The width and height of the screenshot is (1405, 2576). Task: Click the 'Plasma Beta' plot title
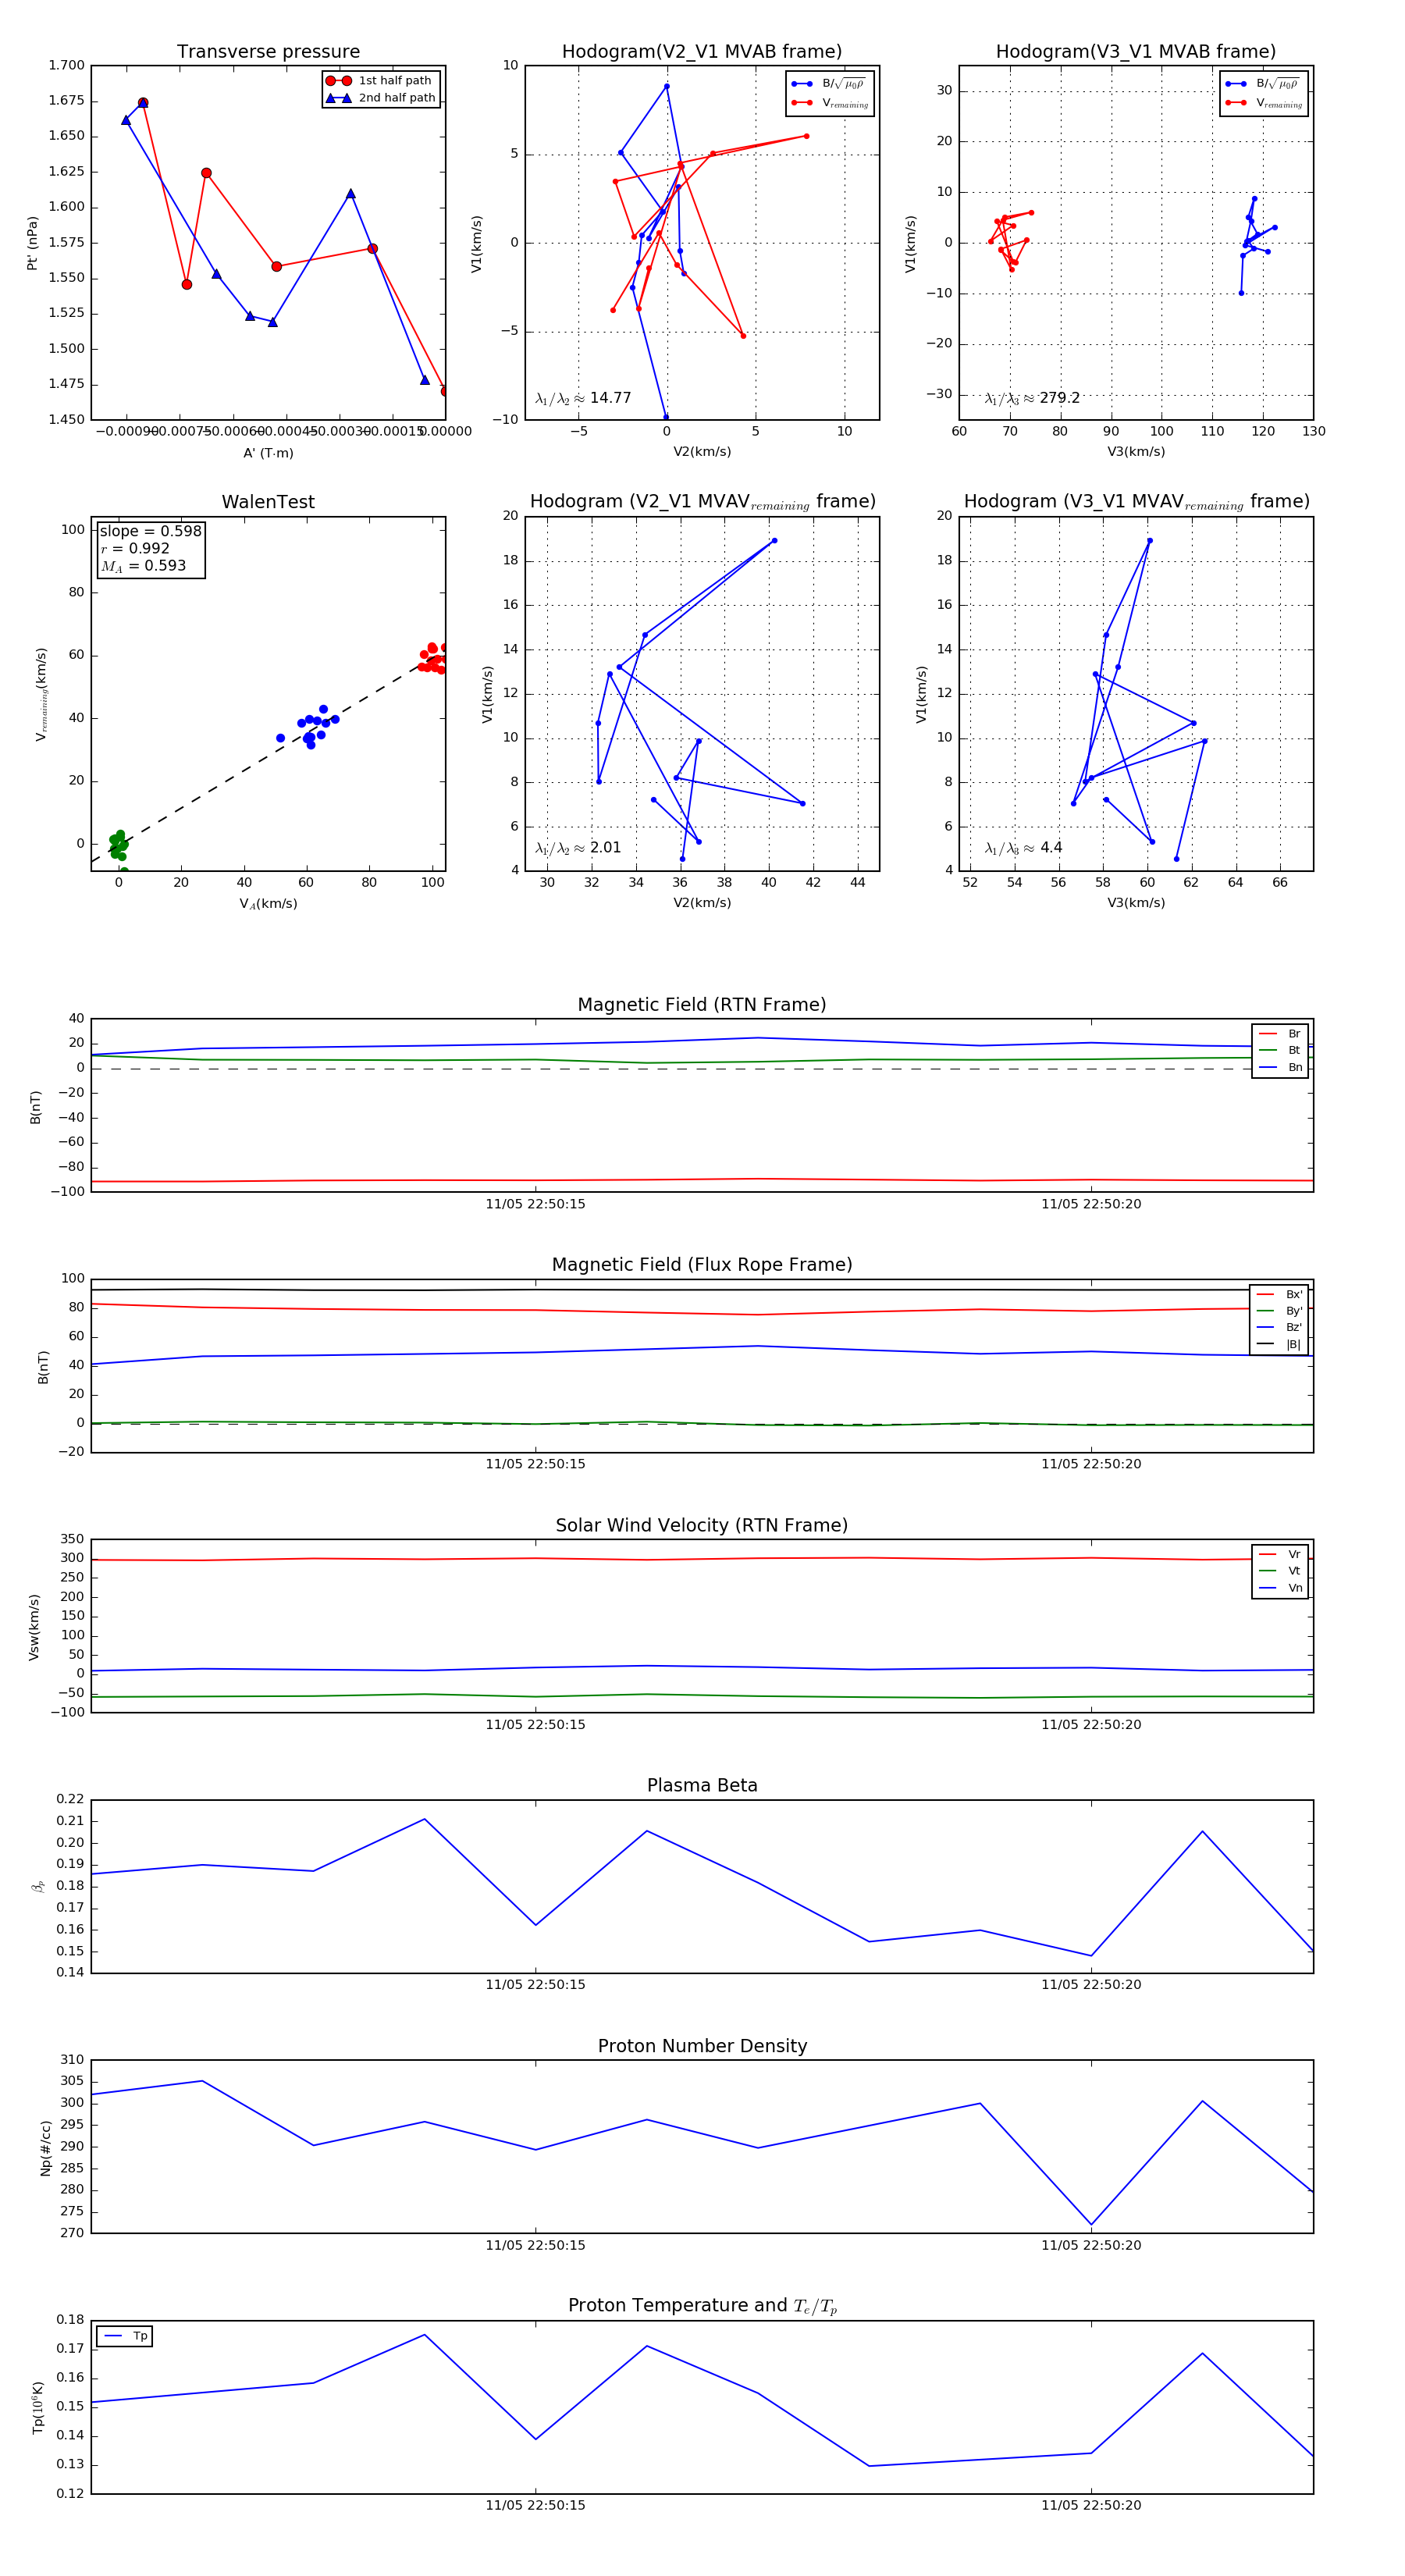pyautogui.click(x=702, y=1786)
